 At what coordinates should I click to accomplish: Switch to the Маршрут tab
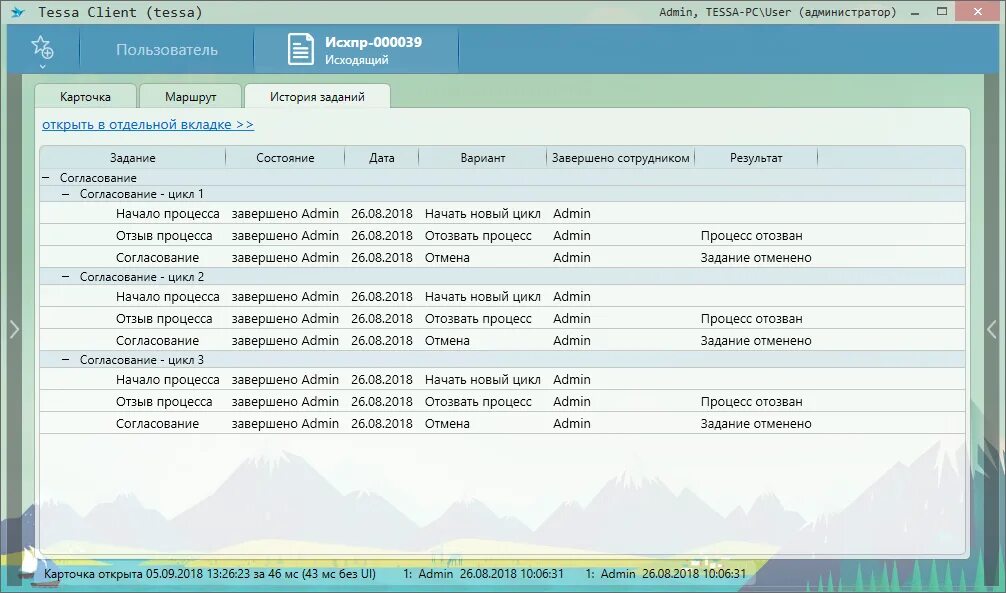[x=191, y=97]
